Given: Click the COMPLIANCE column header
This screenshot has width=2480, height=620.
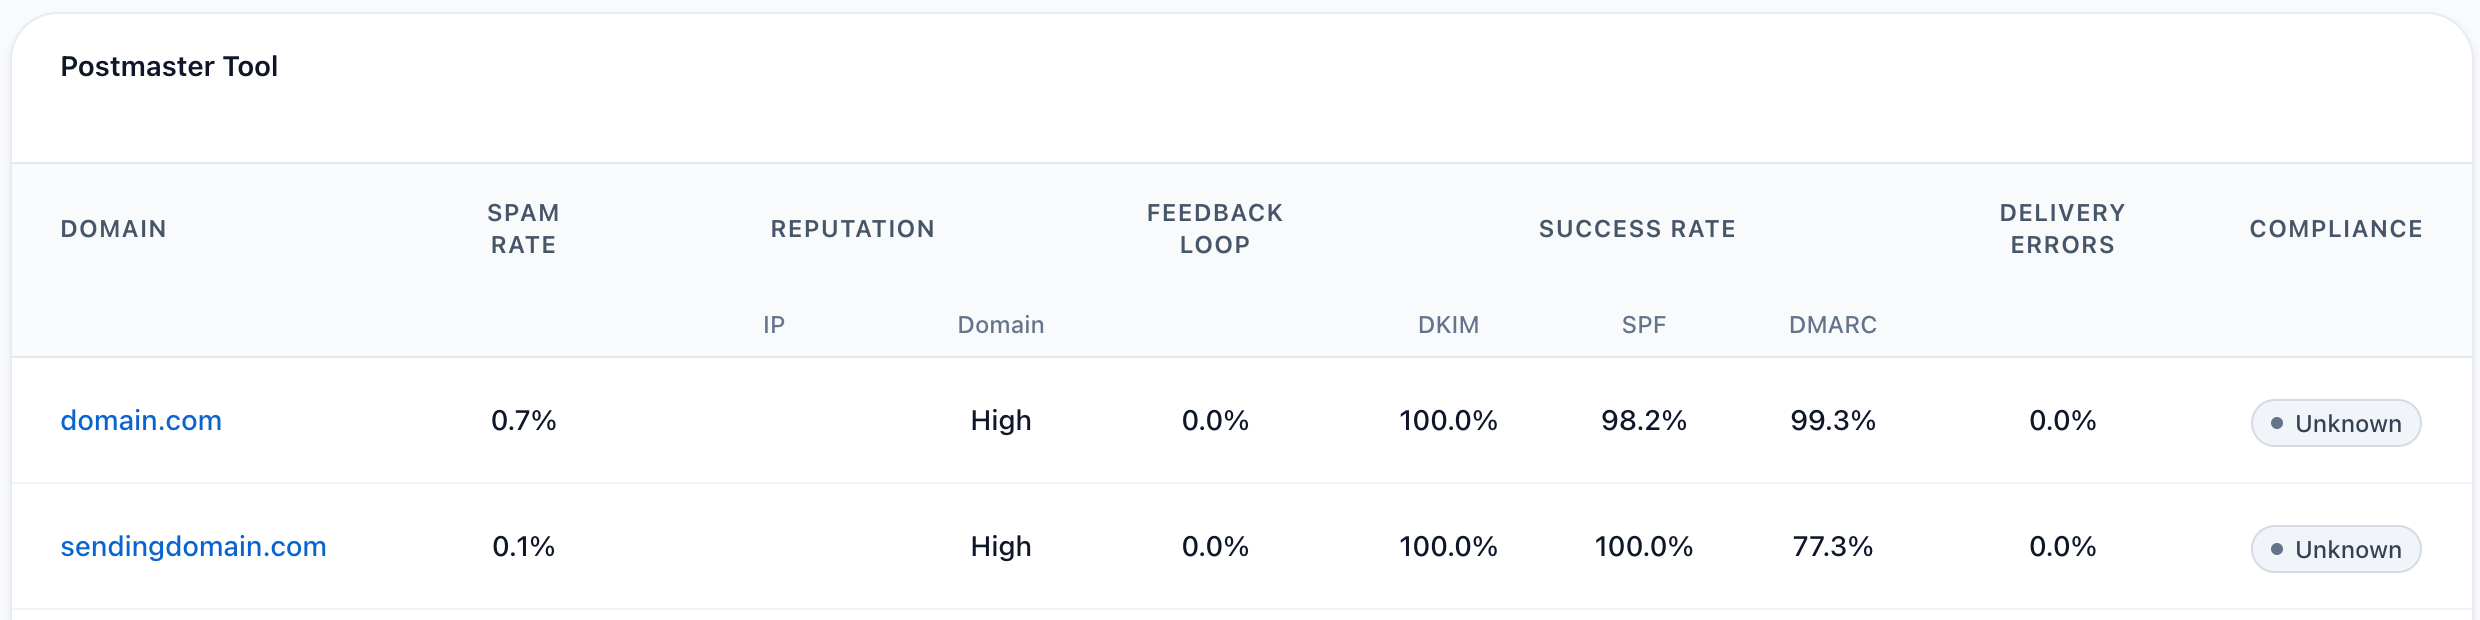Looking at the screenshot, I should click(x=2336, y=228).
